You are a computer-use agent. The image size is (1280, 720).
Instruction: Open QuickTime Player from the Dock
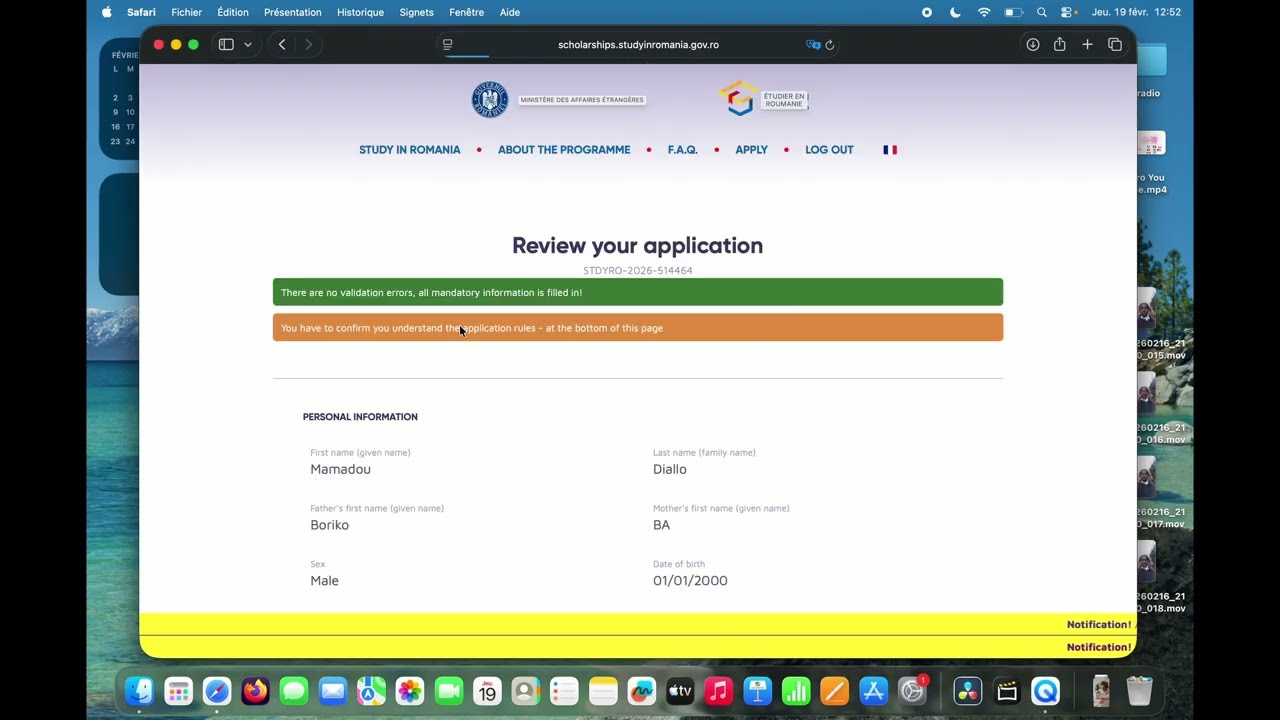(1045, 691)
